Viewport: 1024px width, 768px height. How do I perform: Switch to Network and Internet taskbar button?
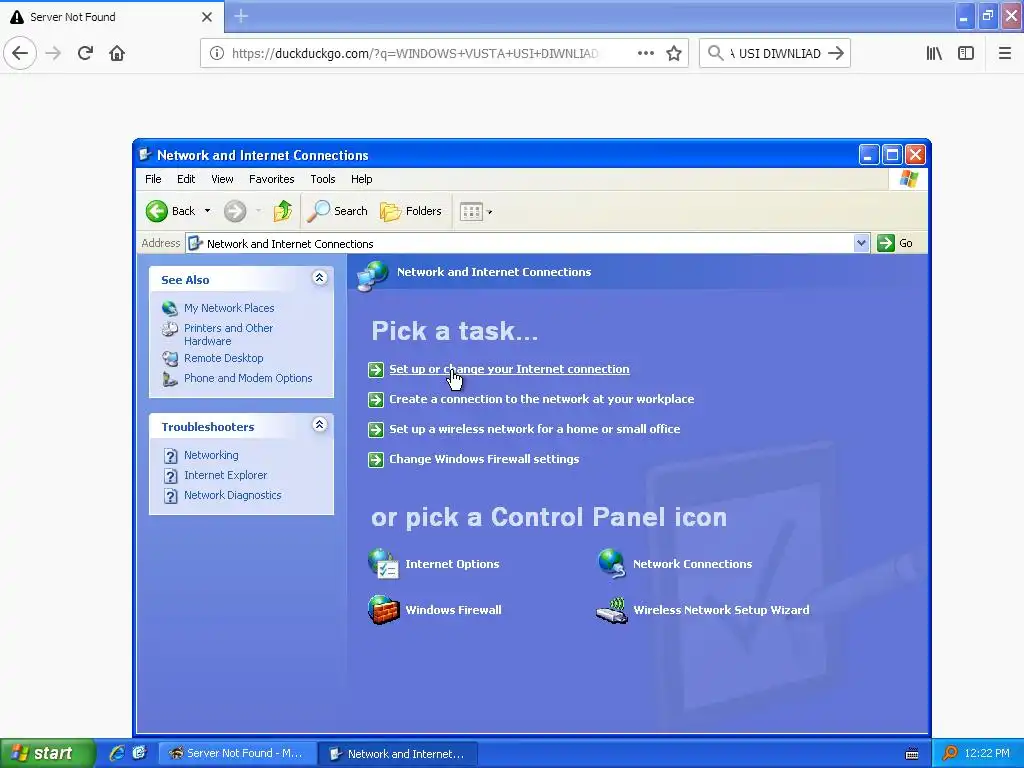point(398,754)
